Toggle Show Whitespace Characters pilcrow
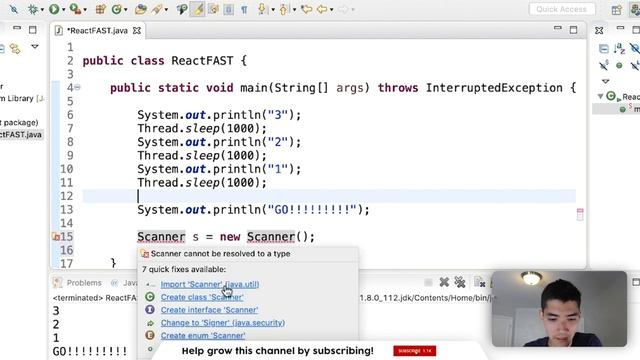The width and height of the screenshot is (640, 360). point(244,9)
